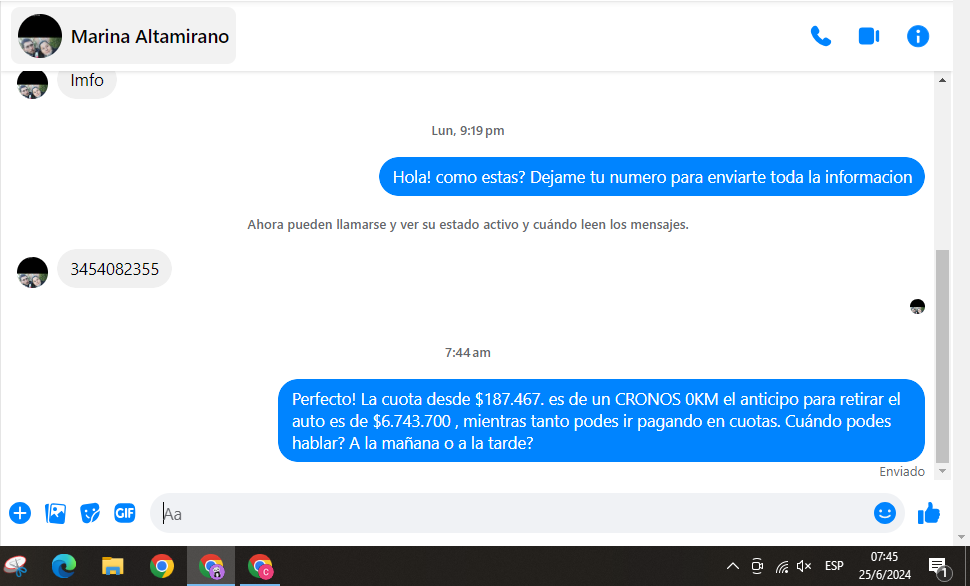Click the phone number message 3454082355
Screen dimensions: 970x586
(x=114, y=269)
